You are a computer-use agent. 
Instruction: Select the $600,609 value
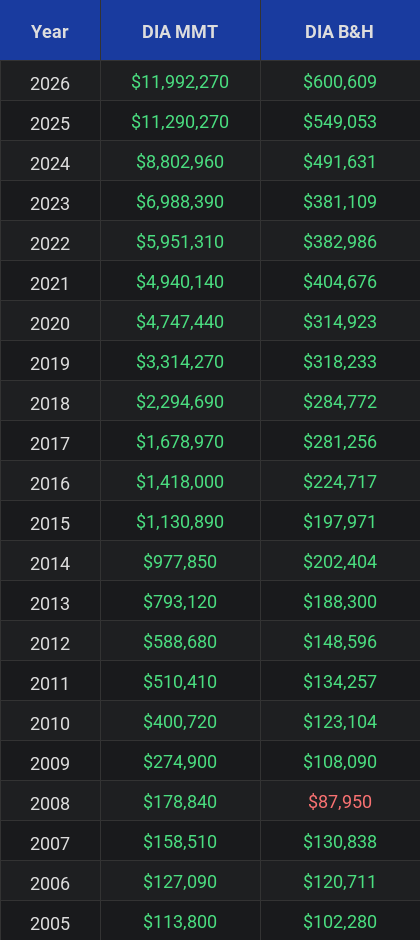[x=340, y=82]
